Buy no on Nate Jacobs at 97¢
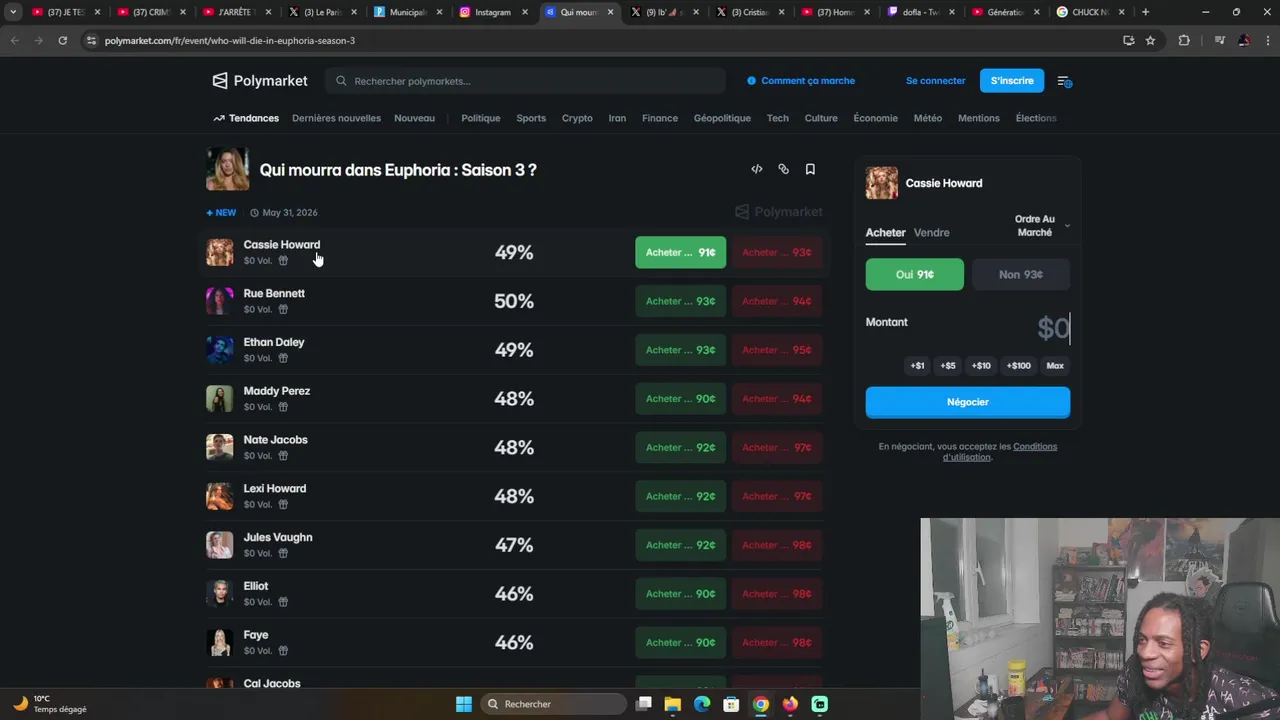 [x=776, y=447]
